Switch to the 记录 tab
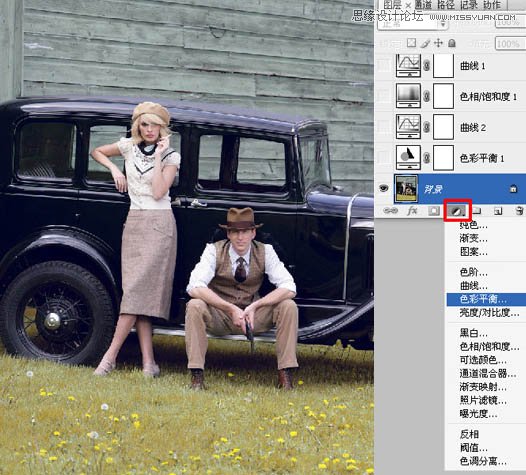This screenshot has width=526, height=475. 469,4
